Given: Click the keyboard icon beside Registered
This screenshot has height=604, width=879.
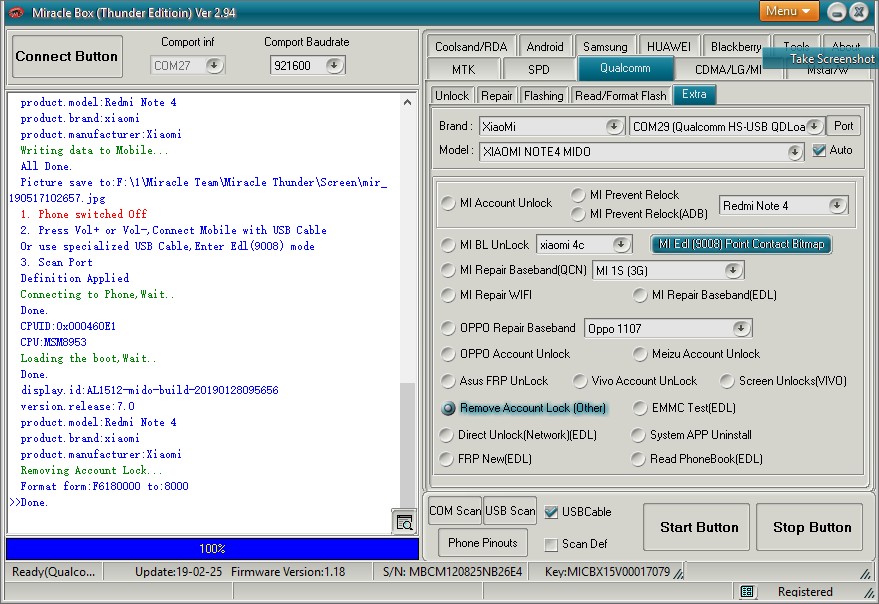Looking at the screenshot, I should tap(747, 591).
